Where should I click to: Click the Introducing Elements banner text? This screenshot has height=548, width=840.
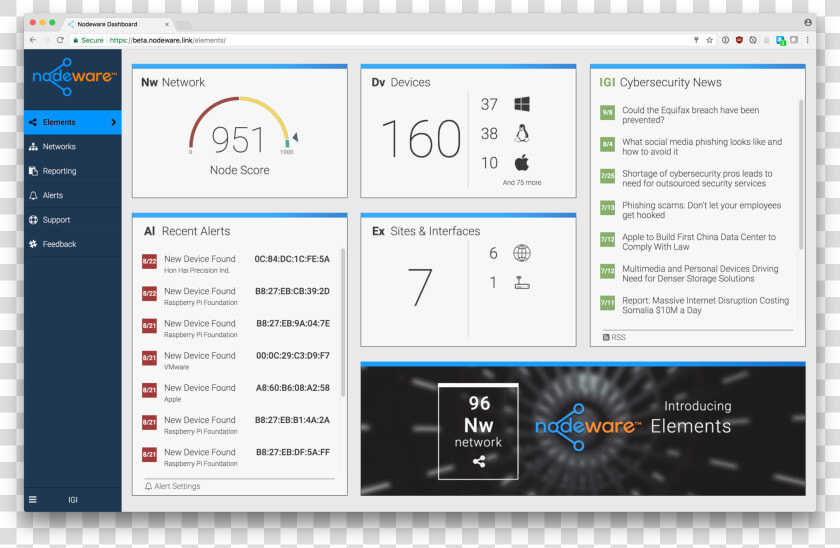(691, 417)
